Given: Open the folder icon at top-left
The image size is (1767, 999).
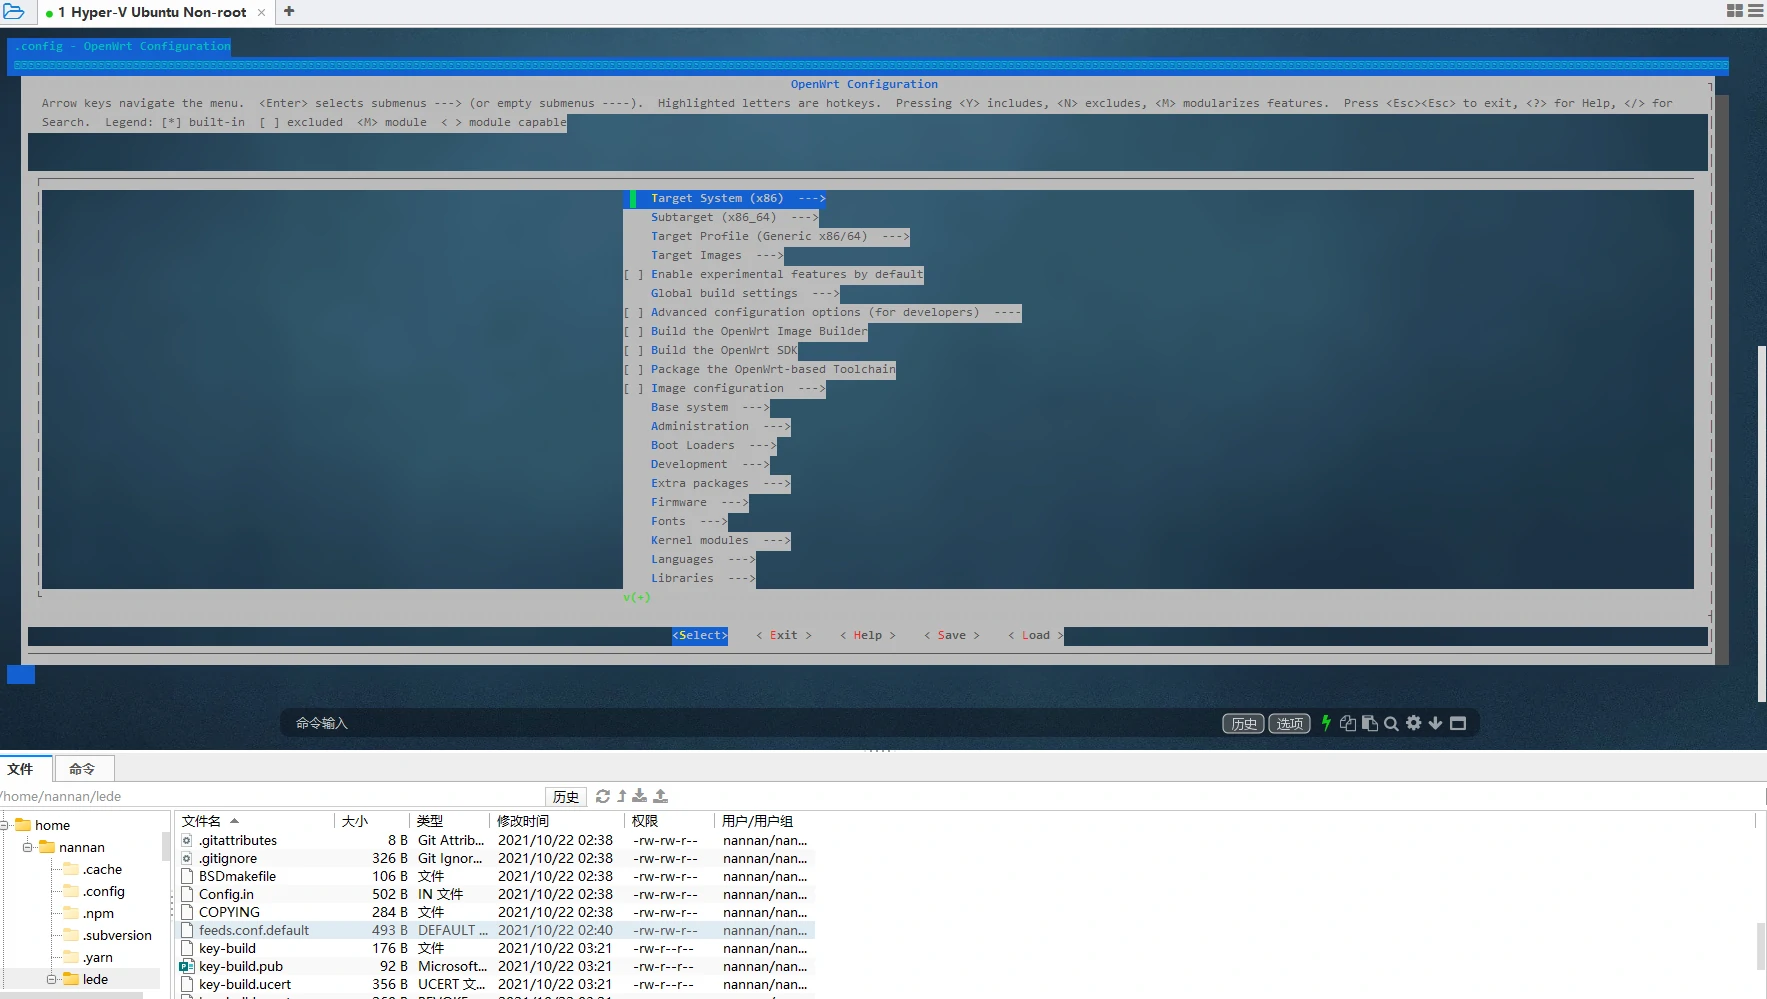Looking at the screenshot, I should click(14, 12).
